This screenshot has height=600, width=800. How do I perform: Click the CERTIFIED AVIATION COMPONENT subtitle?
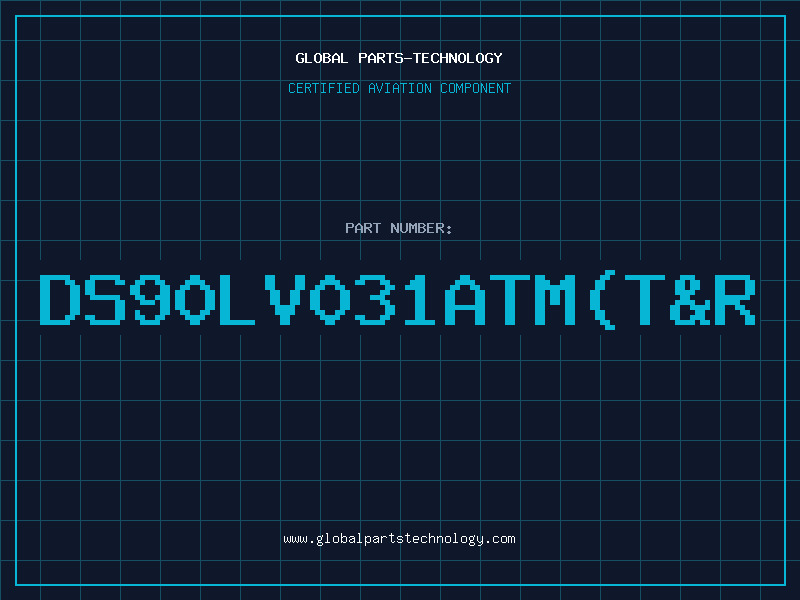(x=399, y=88)
